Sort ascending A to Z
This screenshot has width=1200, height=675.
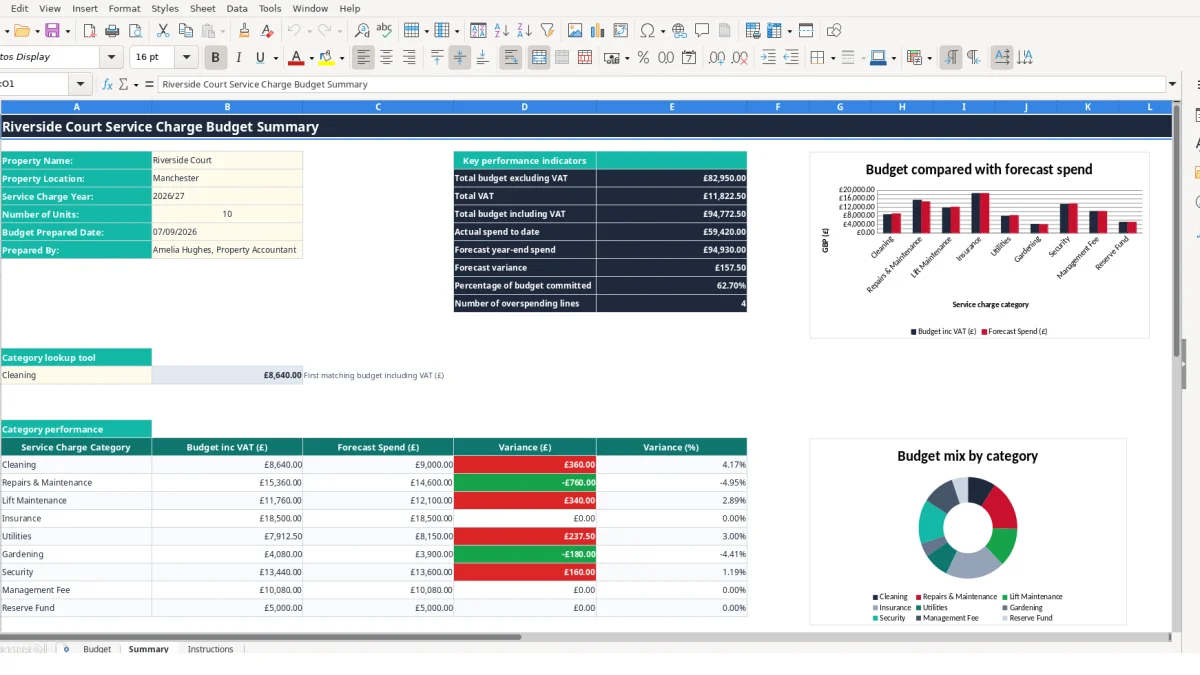[x=502, y=31]
